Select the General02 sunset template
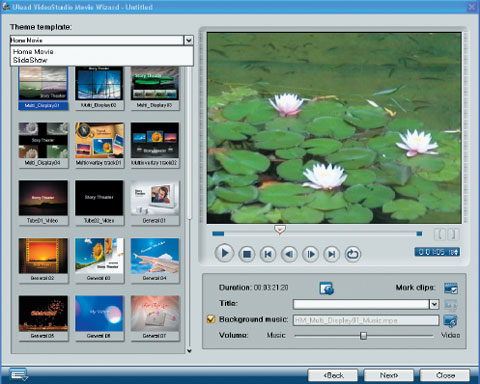480x384 pixels. [x=43, y=260]
